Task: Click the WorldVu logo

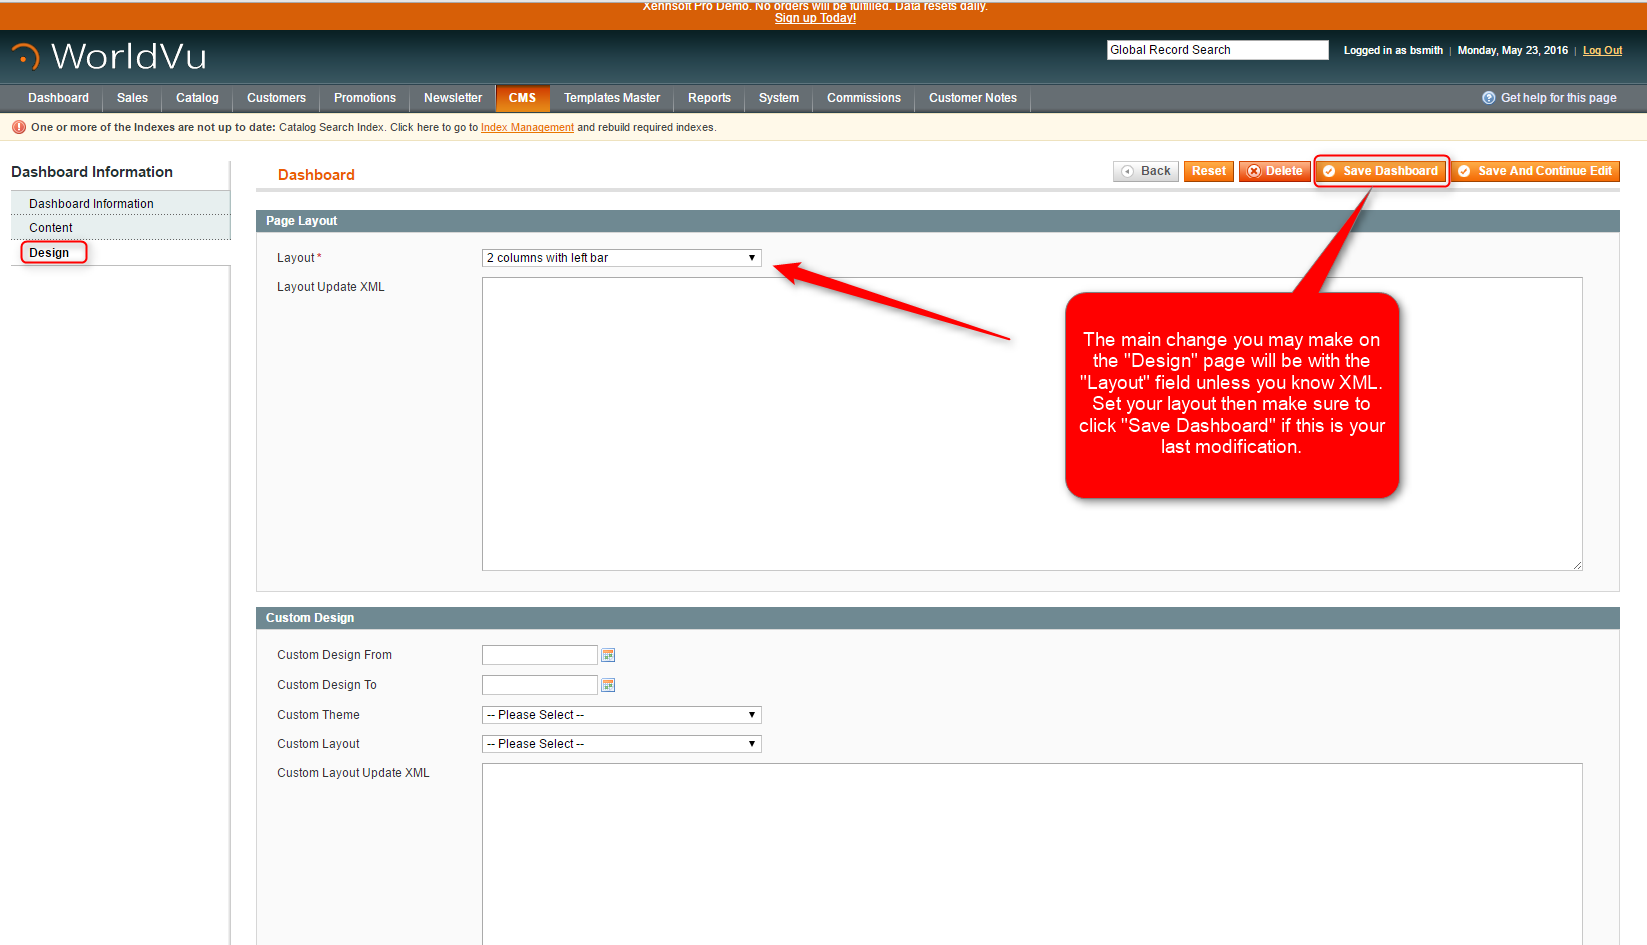Action: (x=109, y=57)
